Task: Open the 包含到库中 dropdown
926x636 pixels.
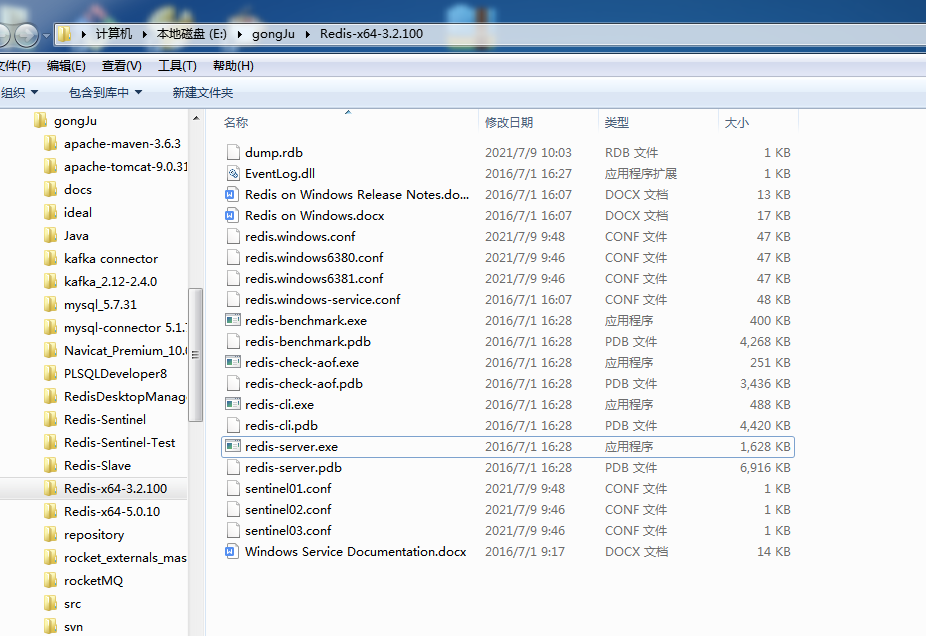Action: (x=105, y=93)
